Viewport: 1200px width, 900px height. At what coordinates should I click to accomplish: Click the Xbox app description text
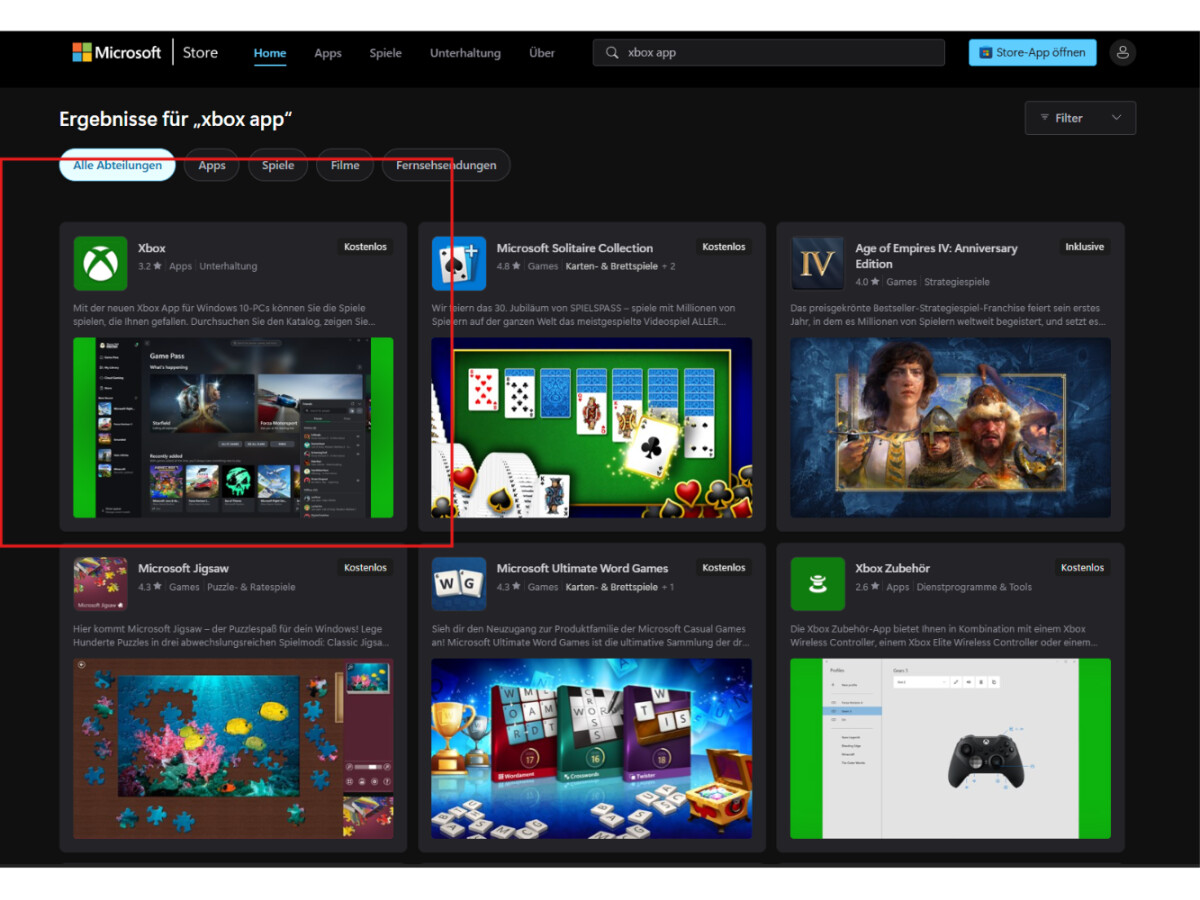pyautogui.click(x=225, y=315)
